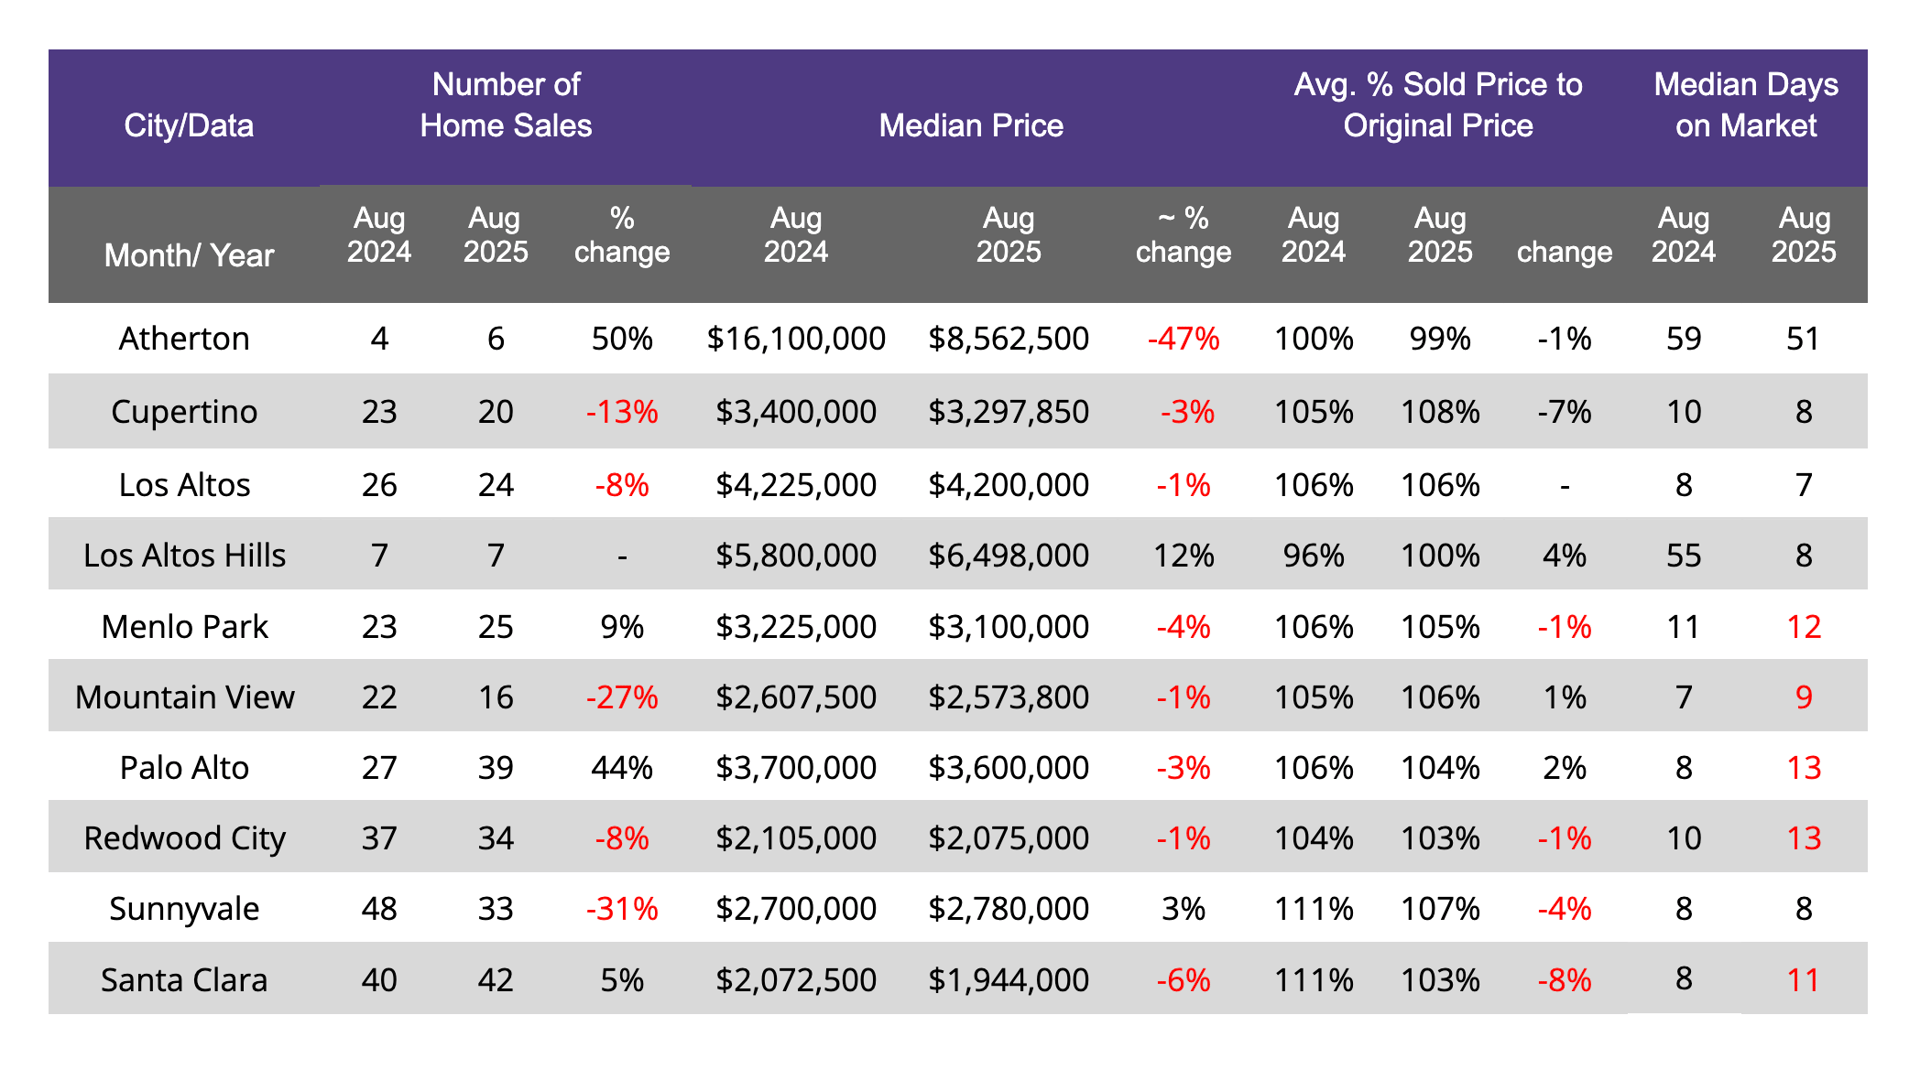Select the Palo Alto row label

point(184,768)
